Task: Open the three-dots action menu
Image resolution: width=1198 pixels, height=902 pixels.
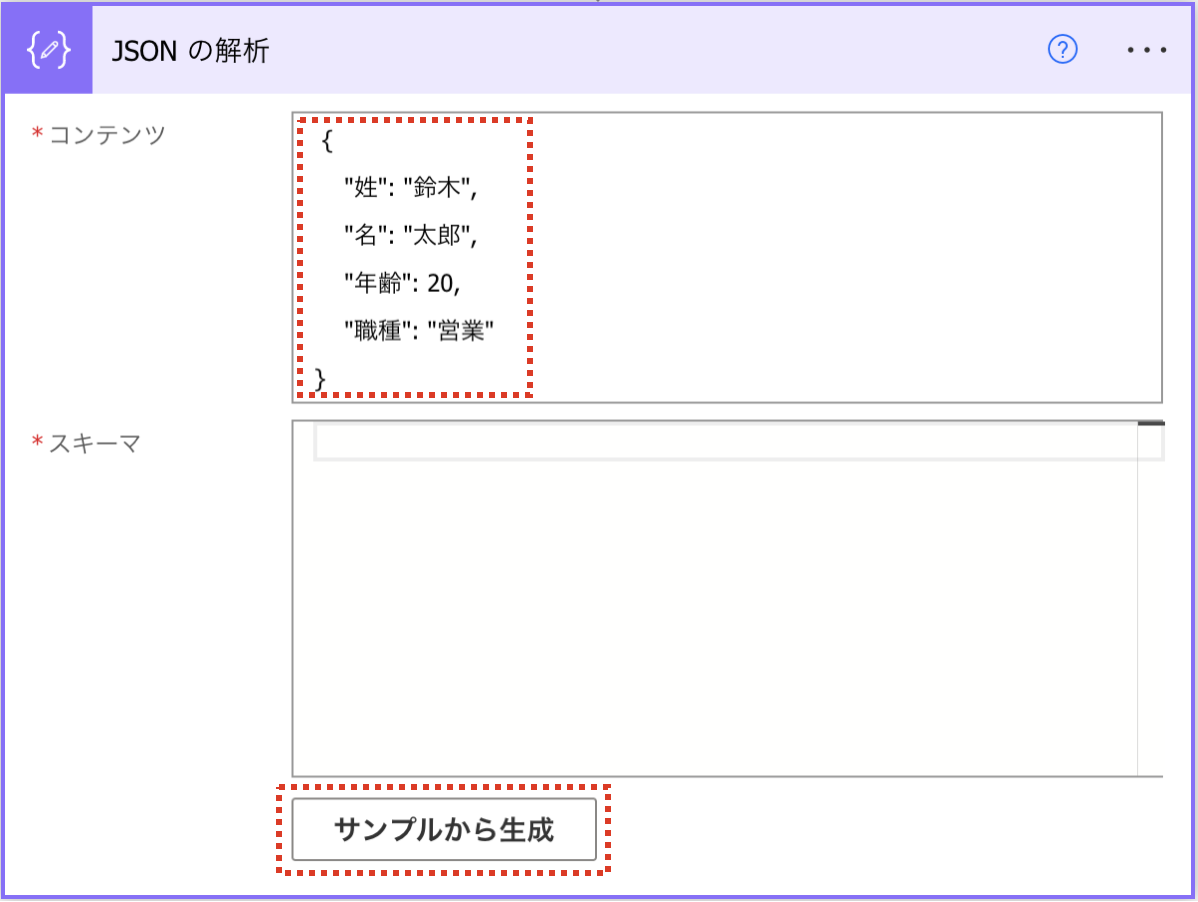Action: pyautogui.click(x=1147, y=50)
